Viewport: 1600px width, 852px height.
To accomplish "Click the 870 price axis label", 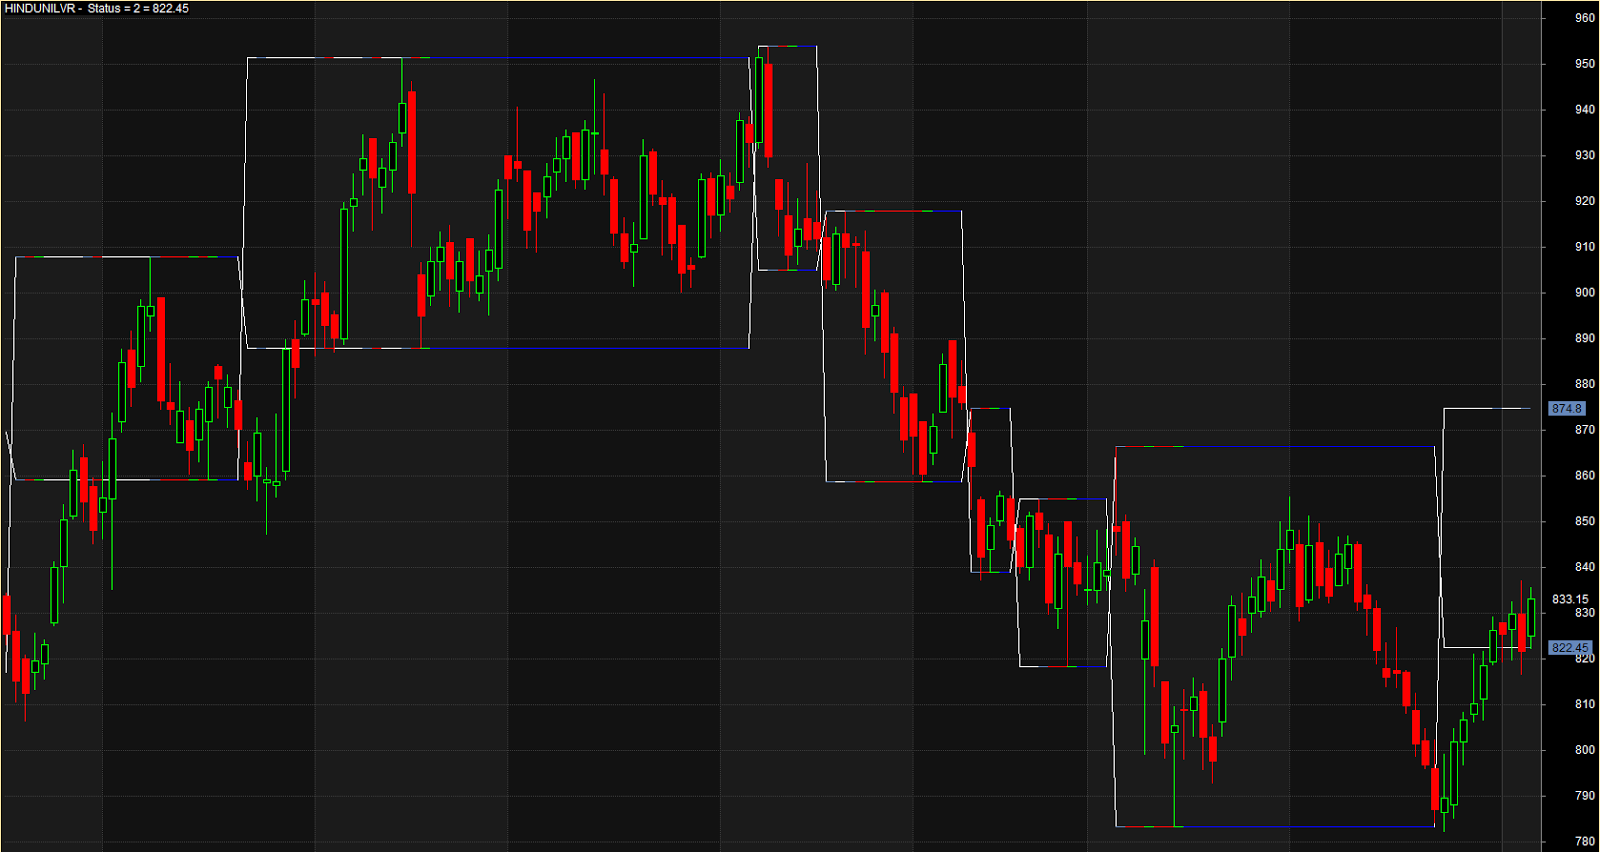I will click(1585, 430).
